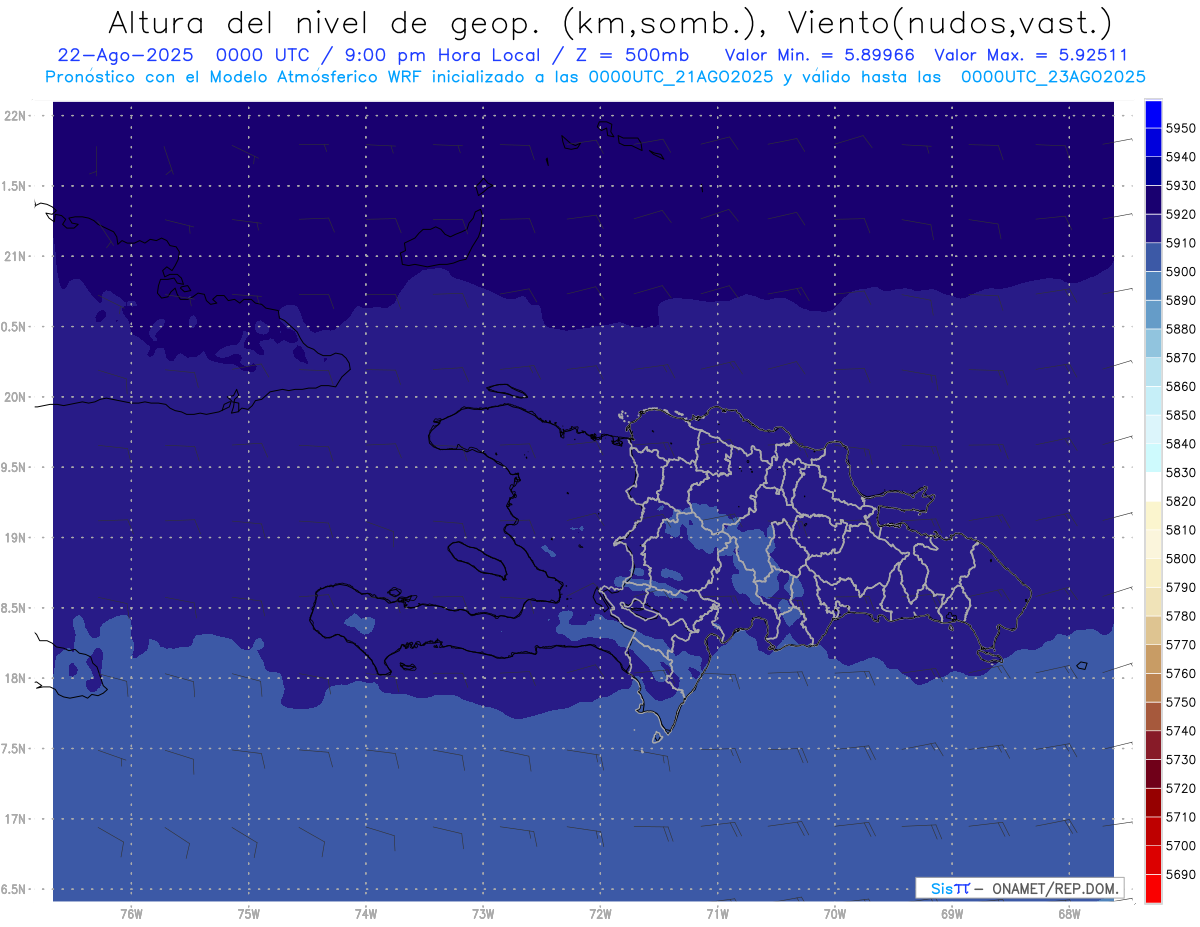The image size is (1200, 927).
Task: Click the 5770 color scale label
Action: coord(1180,645)
